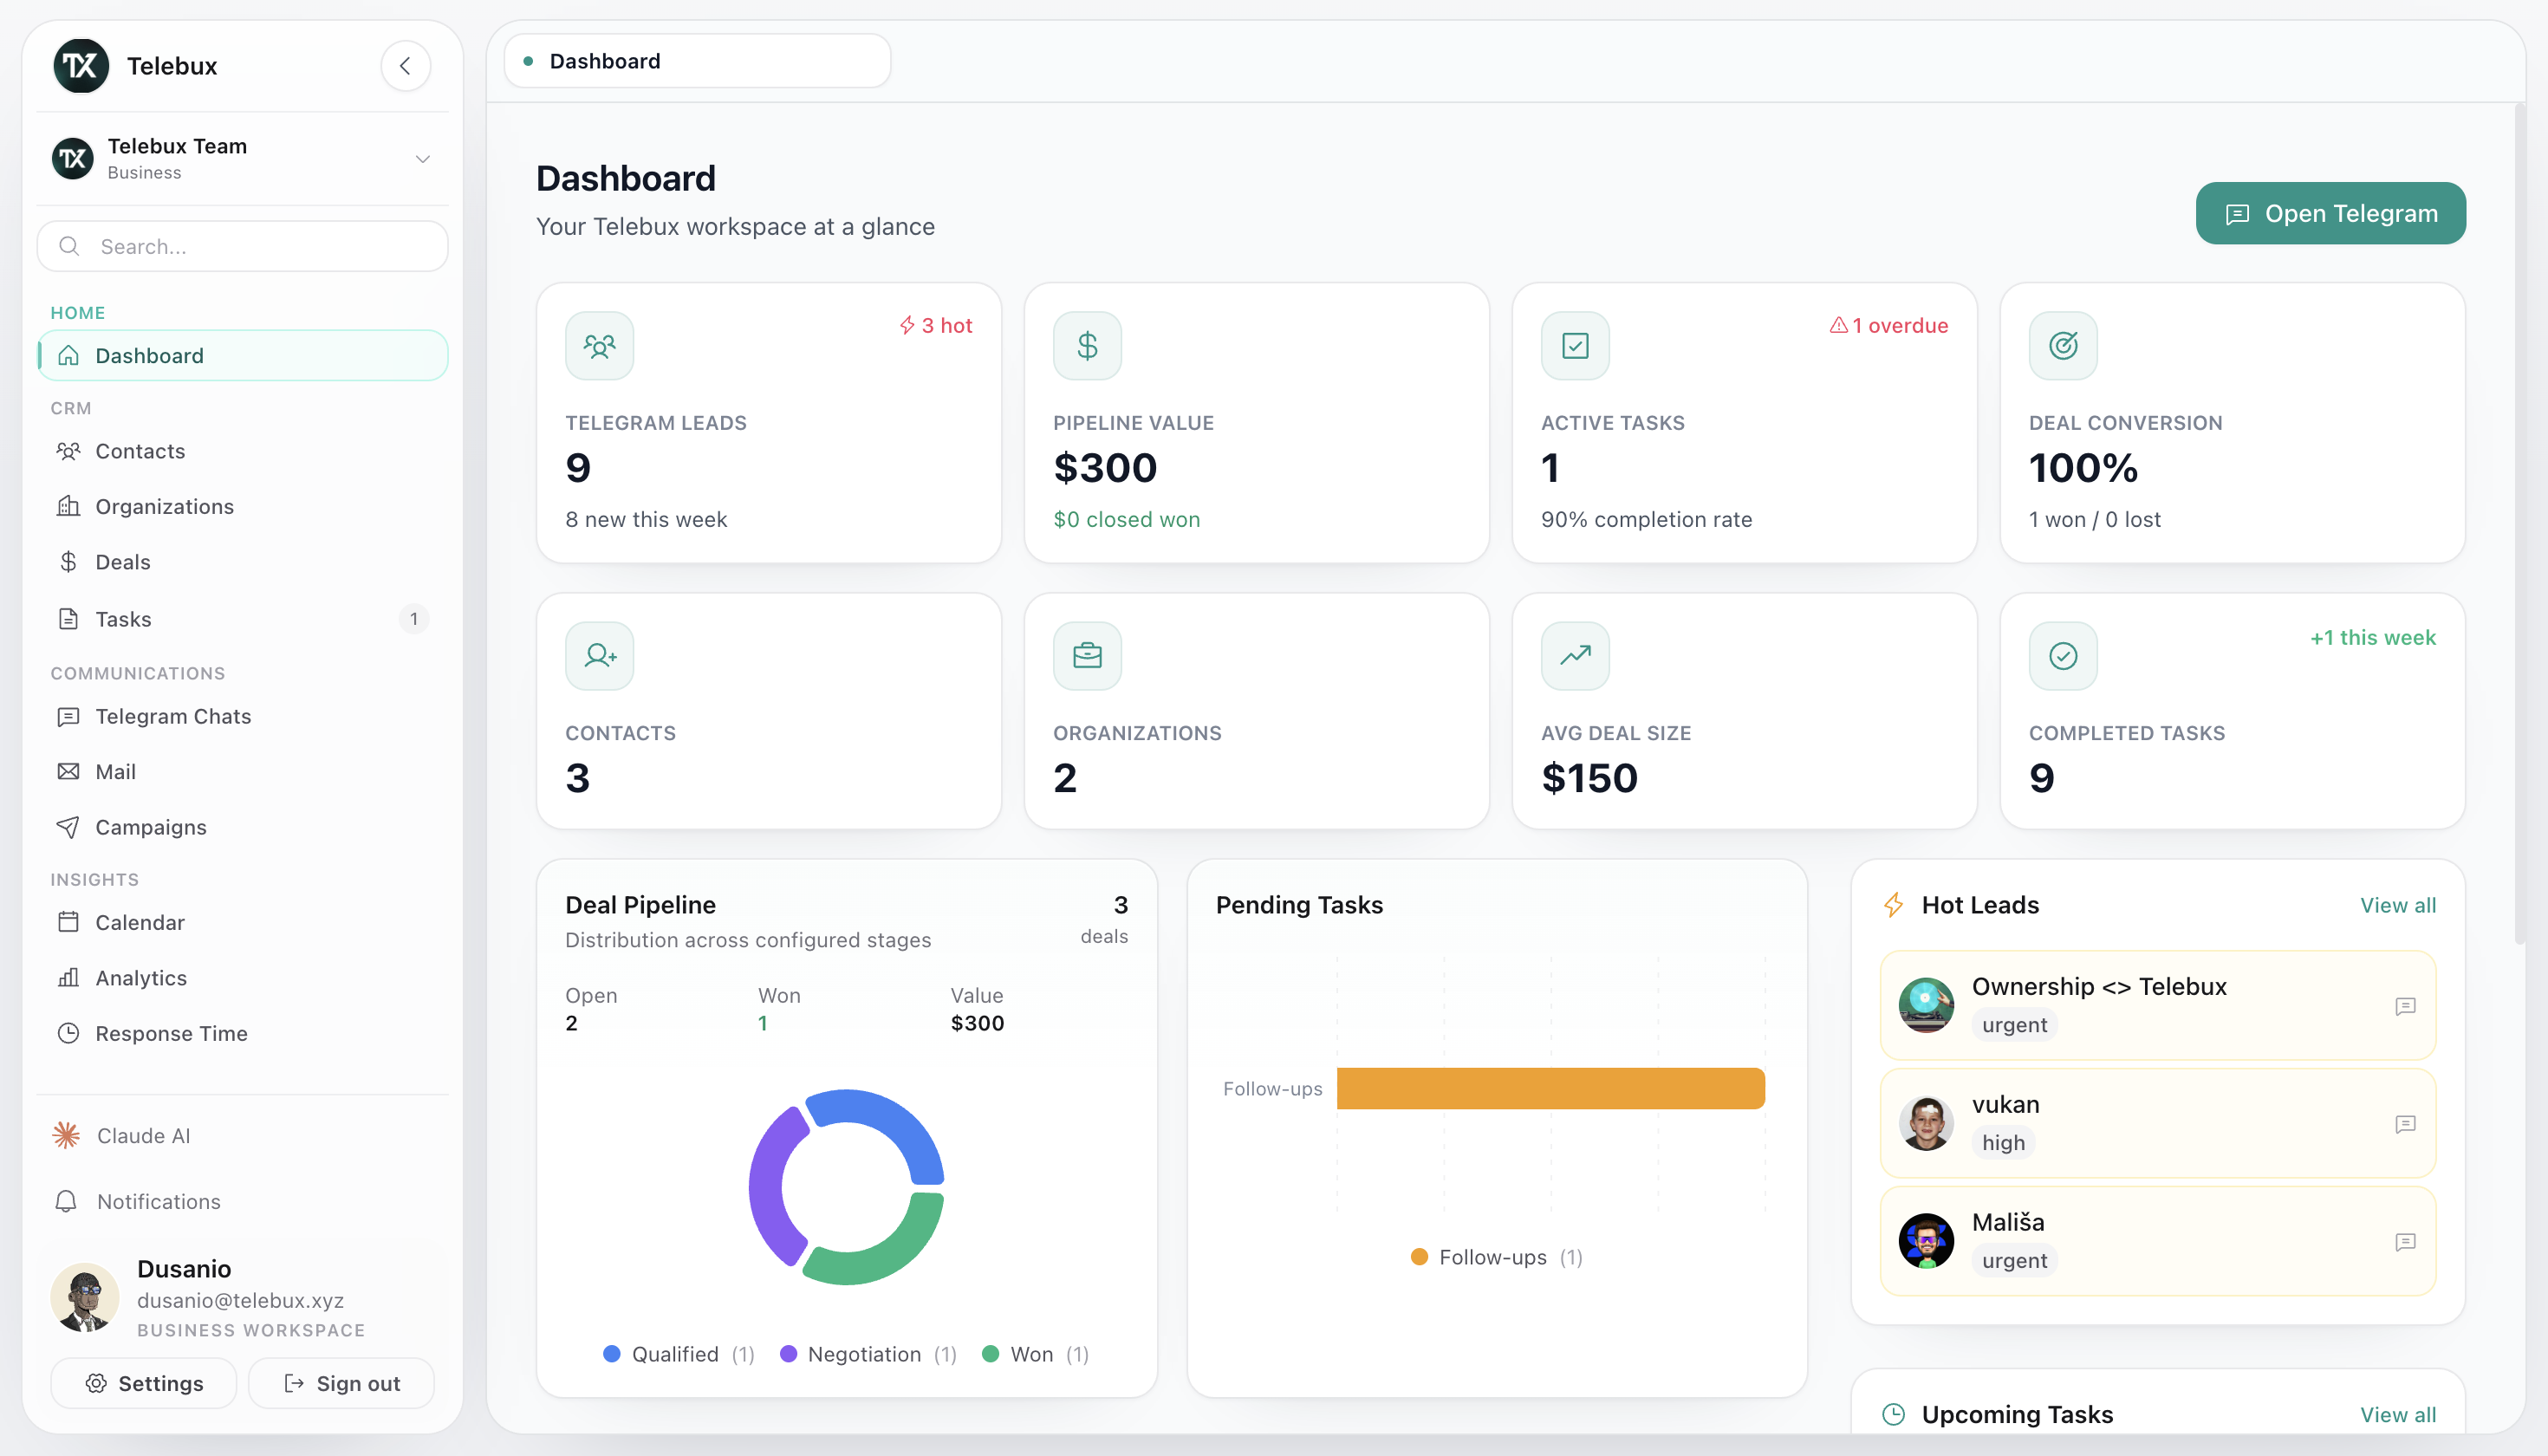
Task: Open the Calendar view
Action: coord(243,923)
